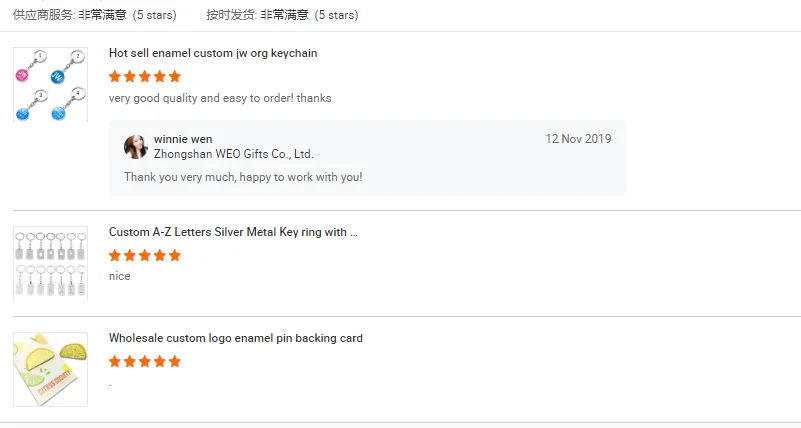Click the 'winnie wen' reviewer name
Viewport: 801px width, 428px height.
click(183, 139)
